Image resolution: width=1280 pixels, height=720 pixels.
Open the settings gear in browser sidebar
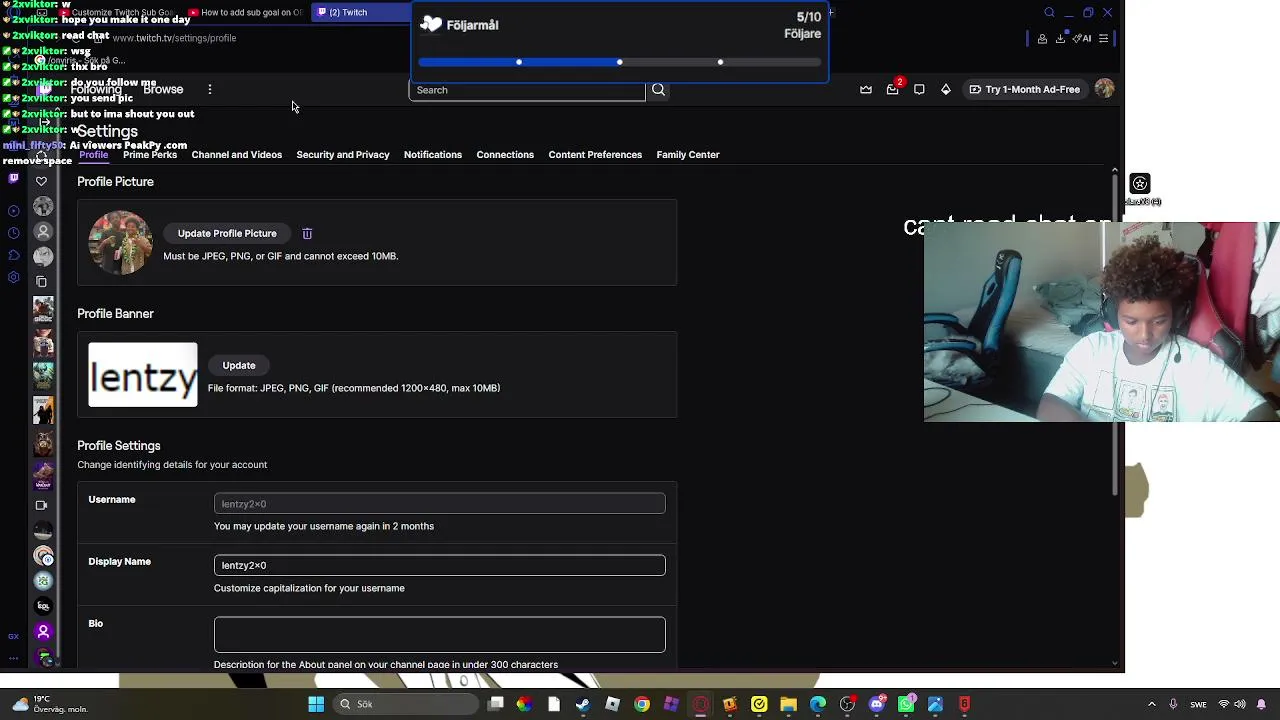point(13,277)
